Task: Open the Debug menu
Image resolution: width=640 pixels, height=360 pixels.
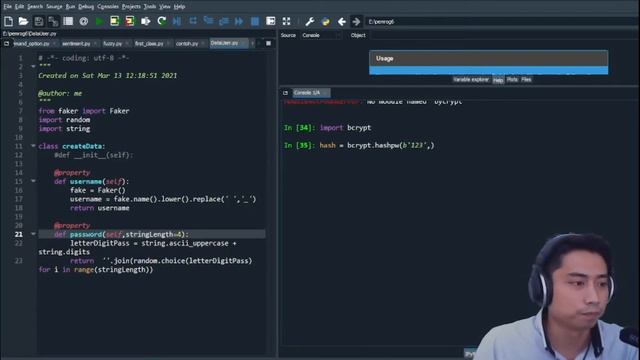Action: [86, 7]
